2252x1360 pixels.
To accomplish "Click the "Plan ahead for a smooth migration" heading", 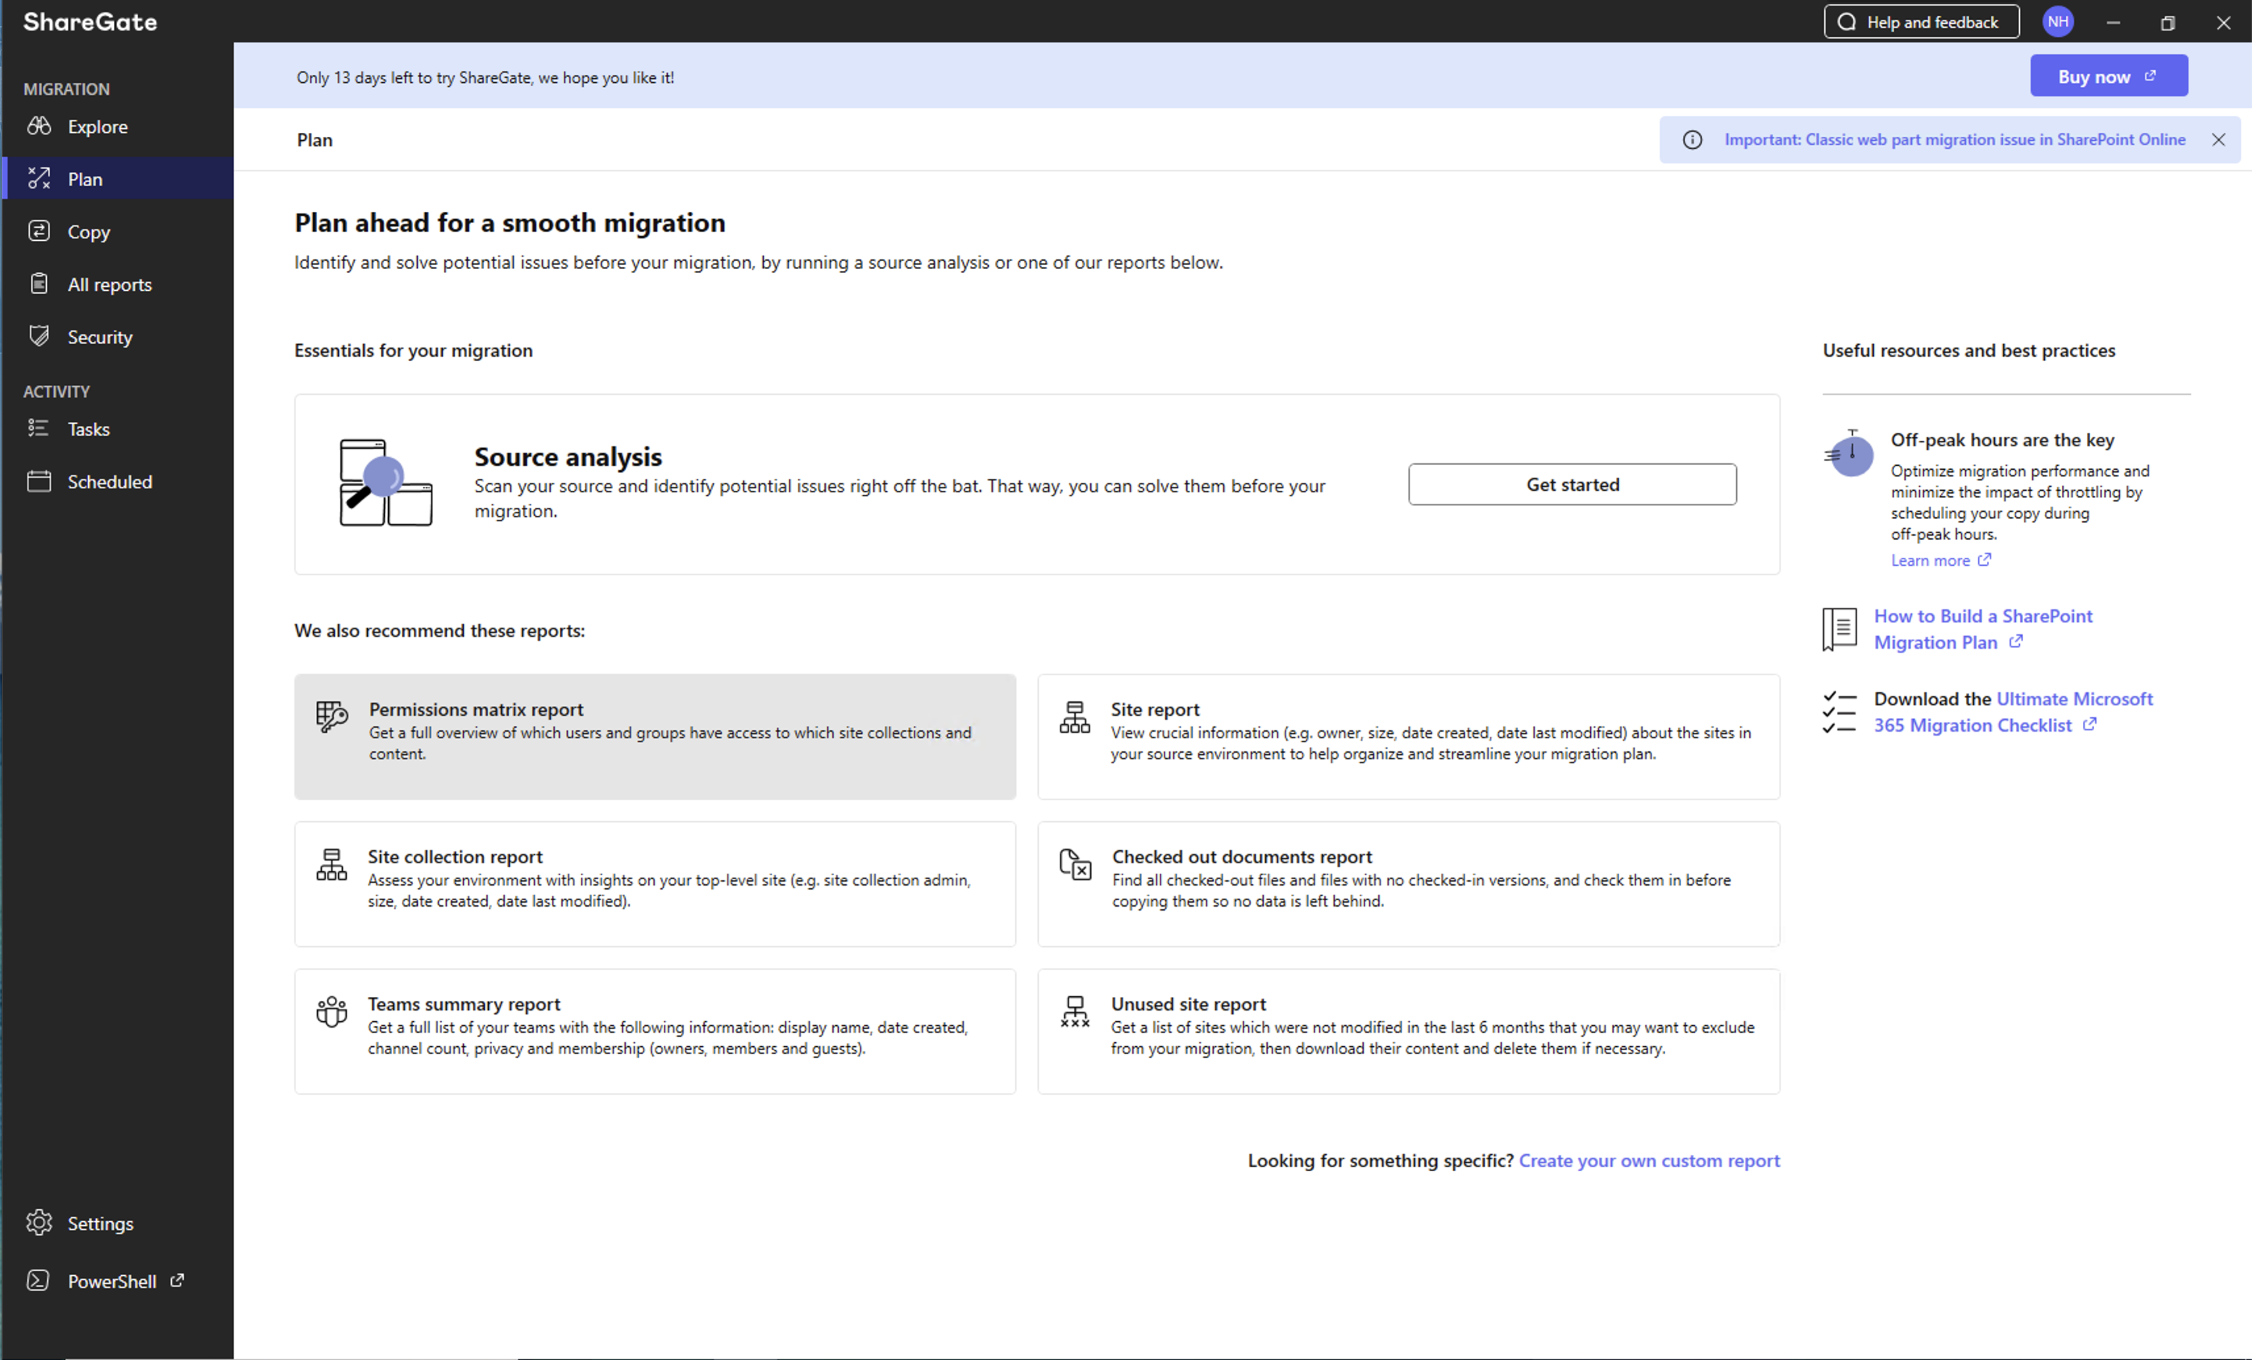I will click(510, 222).
